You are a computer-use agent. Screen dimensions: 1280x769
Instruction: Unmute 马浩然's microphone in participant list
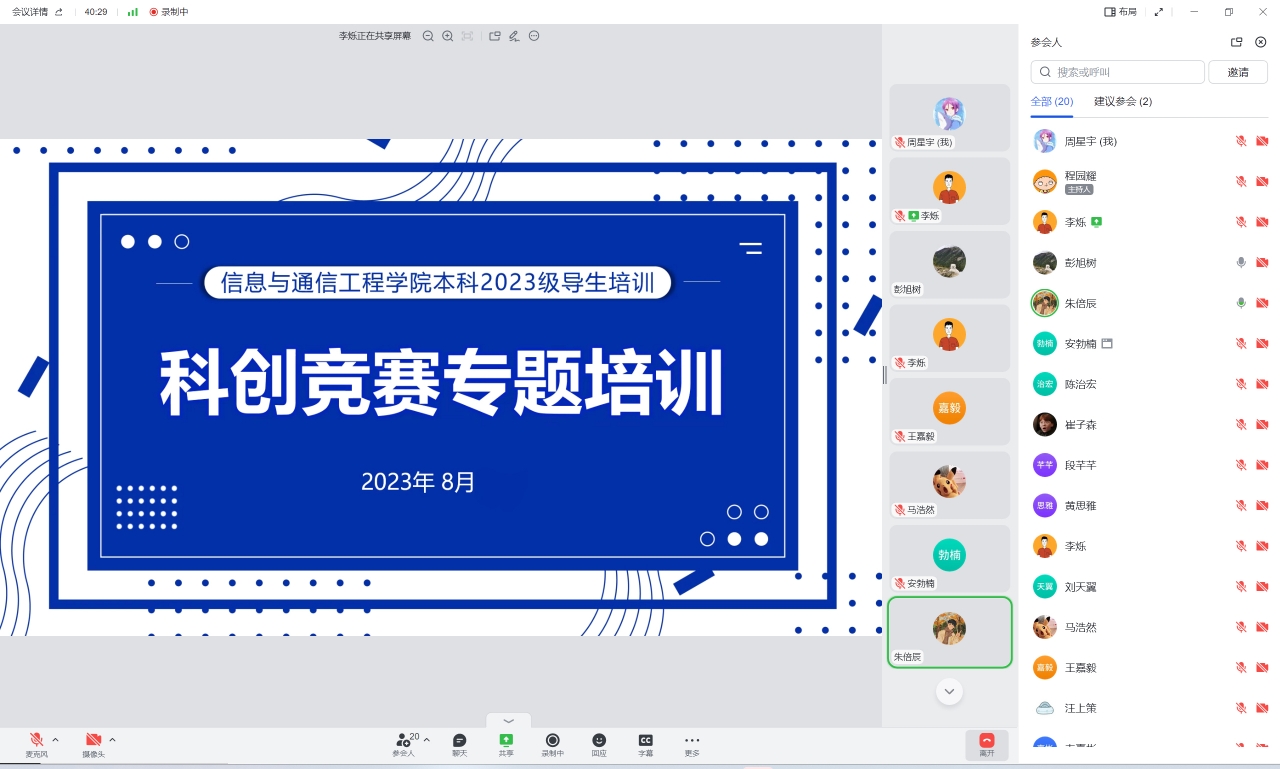click(x=1240, y=627)
